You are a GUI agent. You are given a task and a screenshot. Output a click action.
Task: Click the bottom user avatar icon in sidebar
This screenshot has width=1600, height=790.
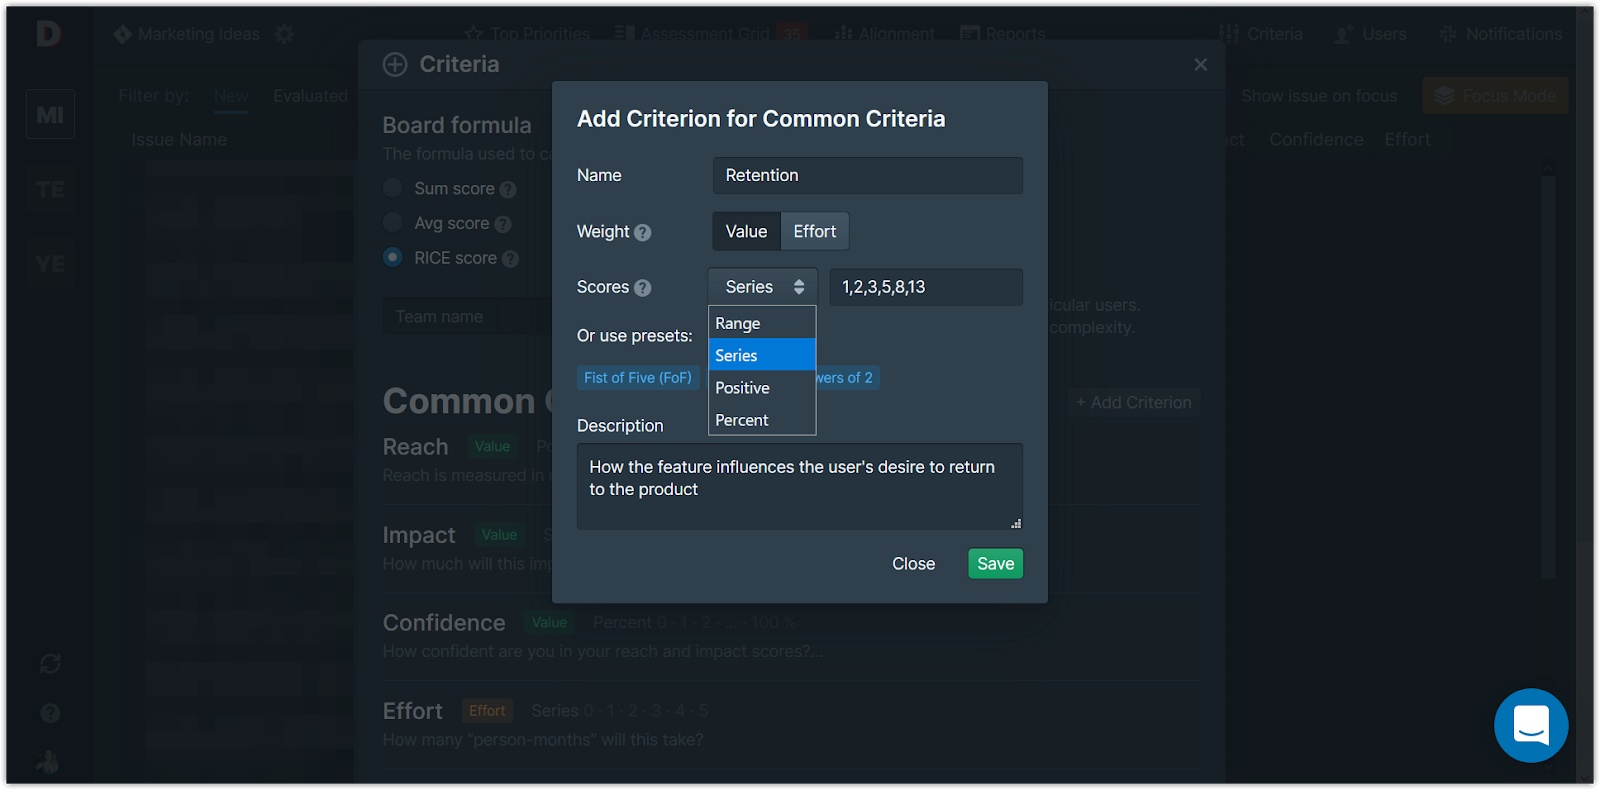[x=48, y=761]
